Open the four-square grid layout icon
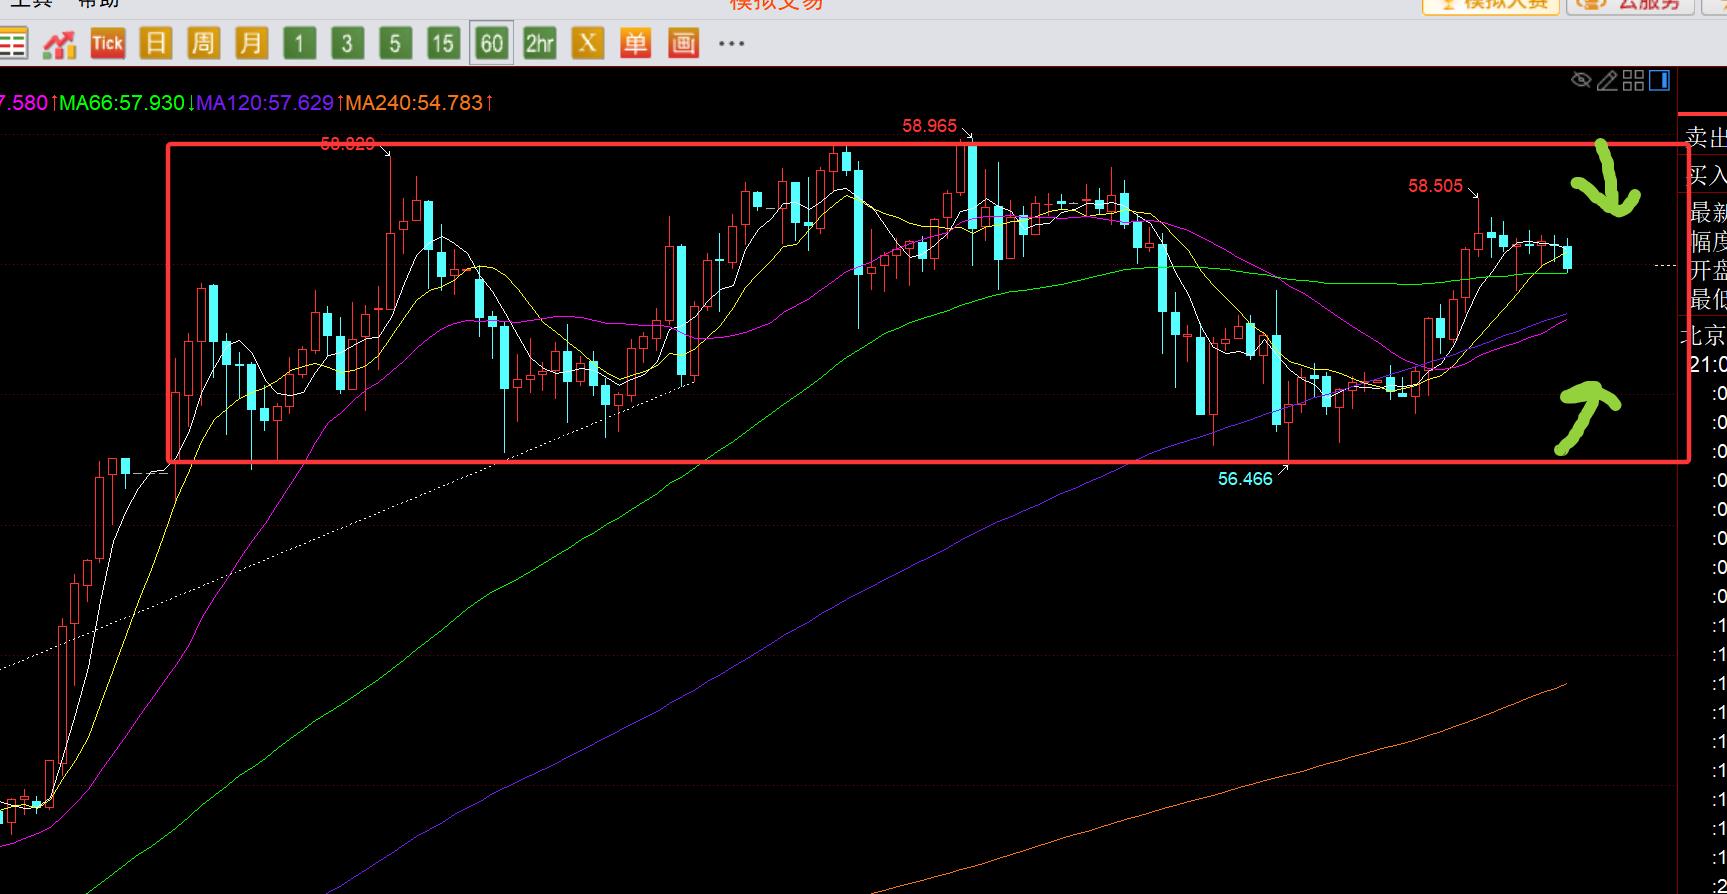This screenshot has width=1727, height=894. click(x=1633, y=81)
